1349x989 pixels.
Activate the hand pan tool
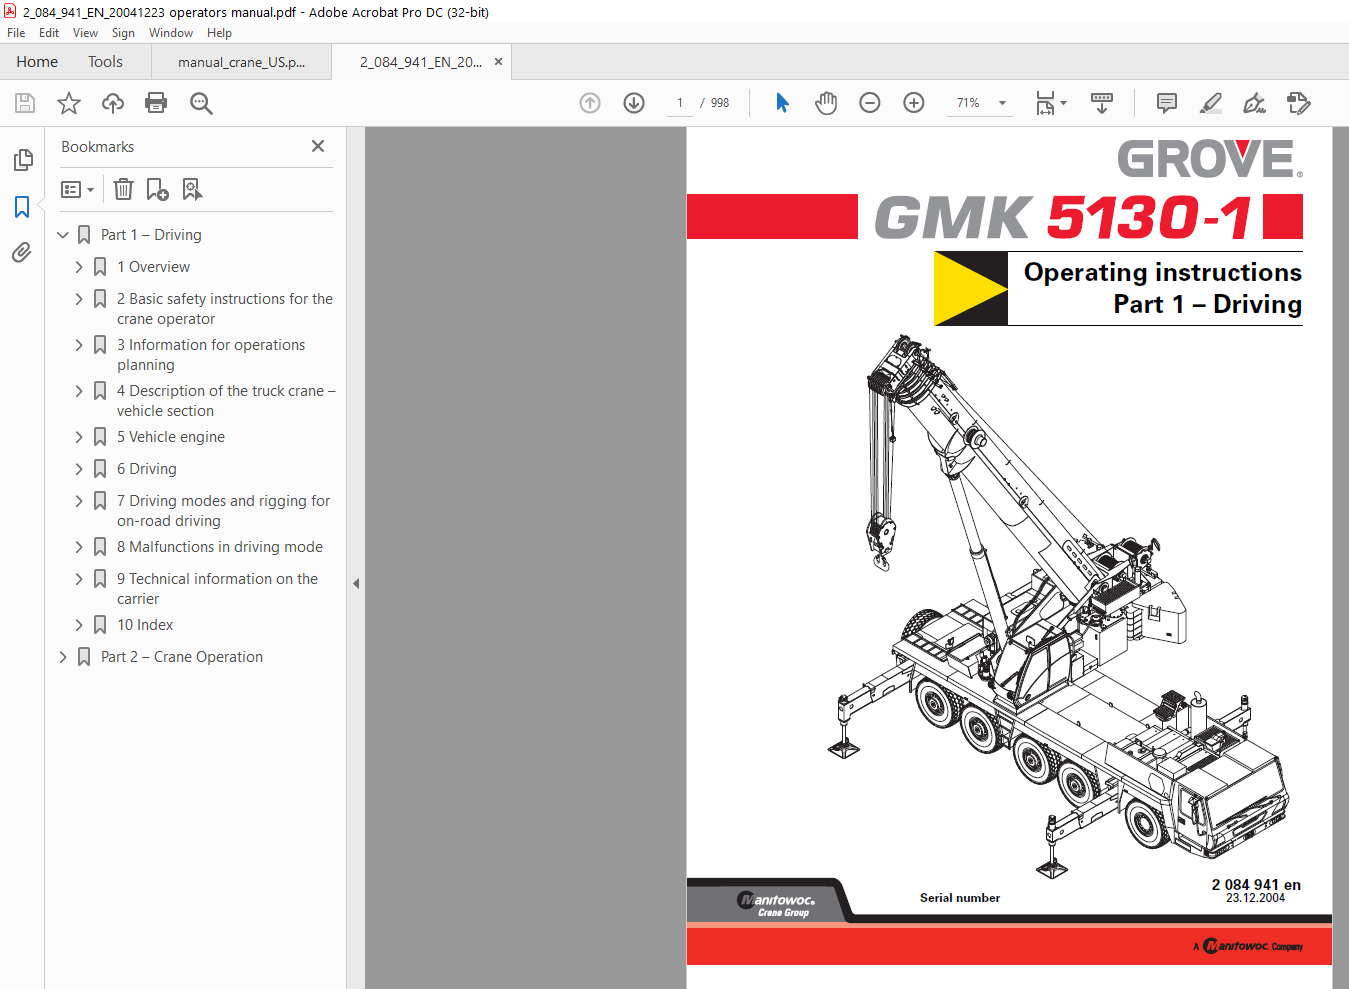tap(826, 103)
